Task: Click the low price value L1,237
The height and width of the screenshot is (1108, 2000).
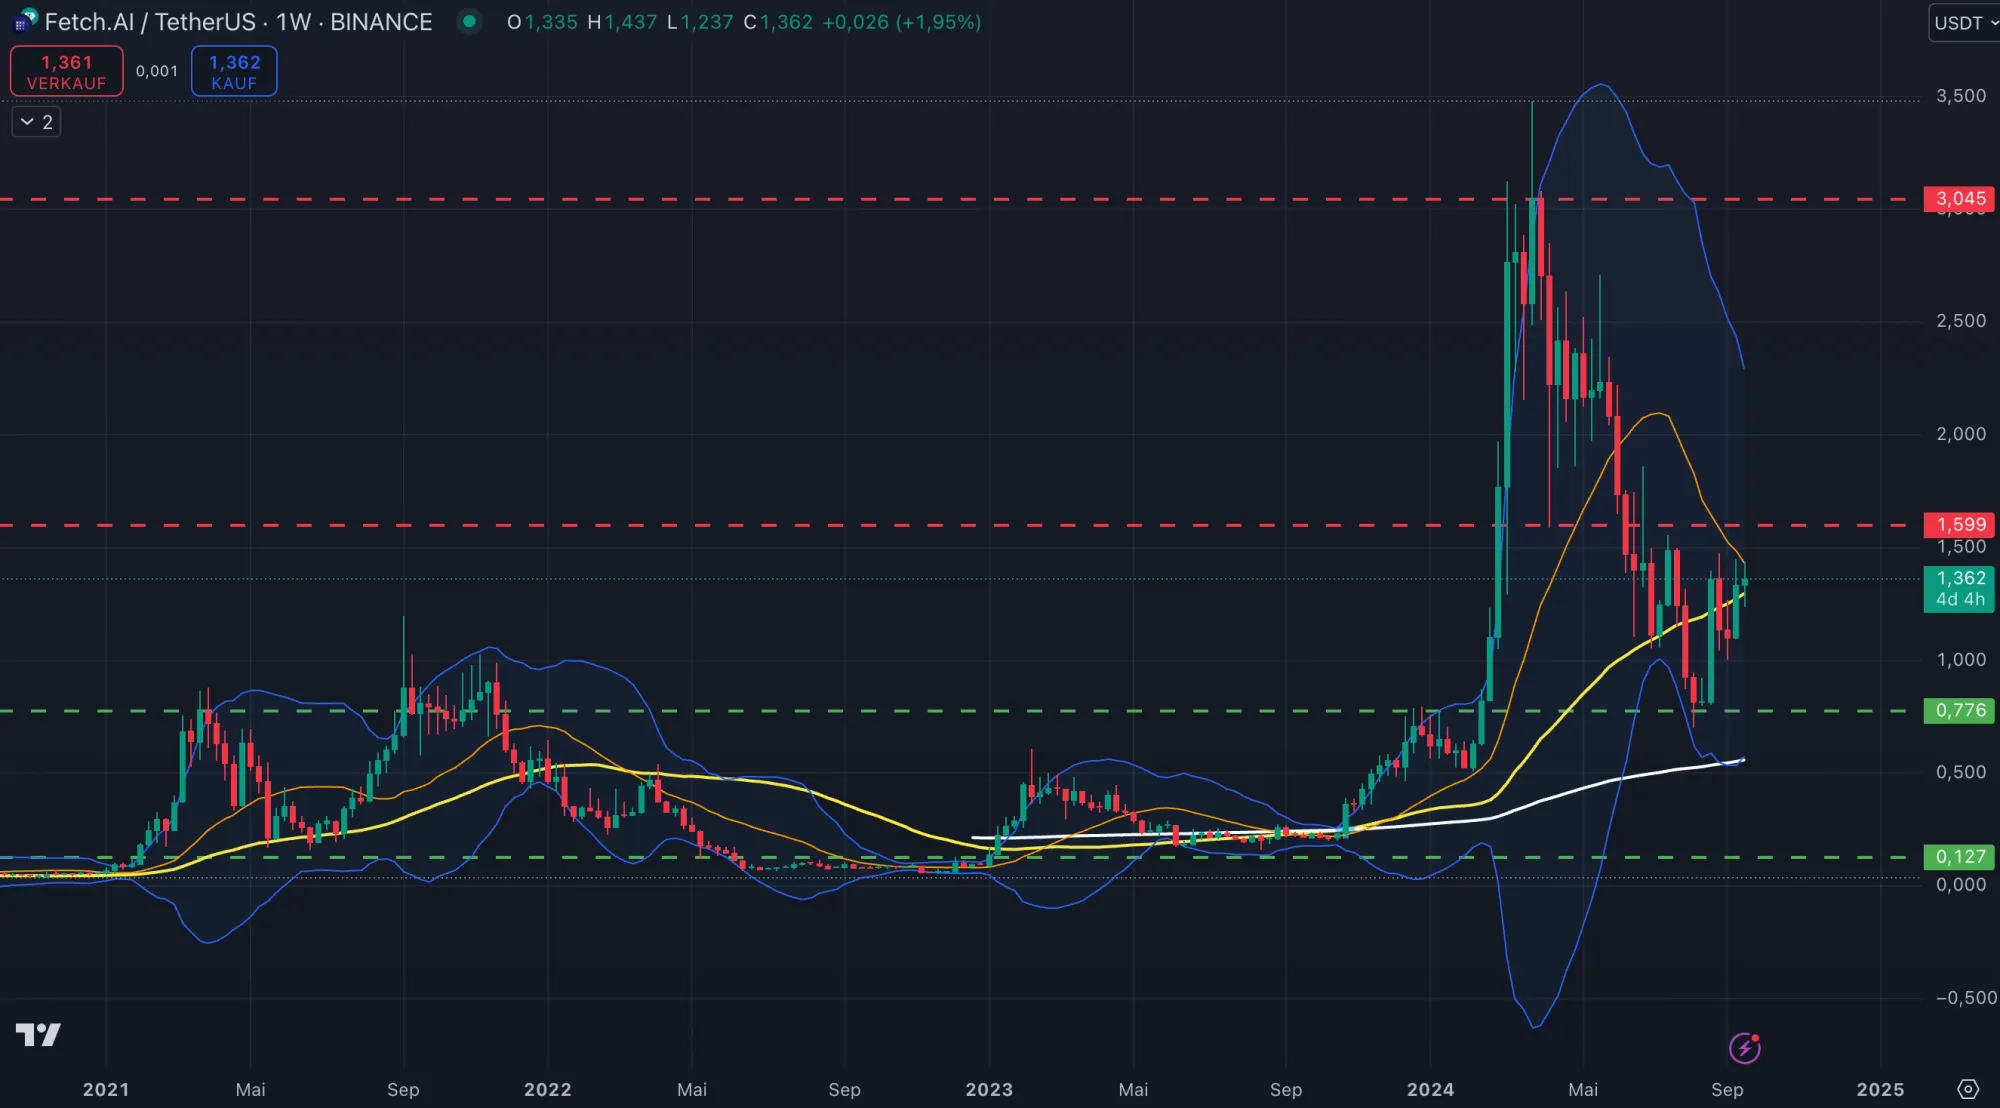Action: pyautogui.click(x=700, y=22)
